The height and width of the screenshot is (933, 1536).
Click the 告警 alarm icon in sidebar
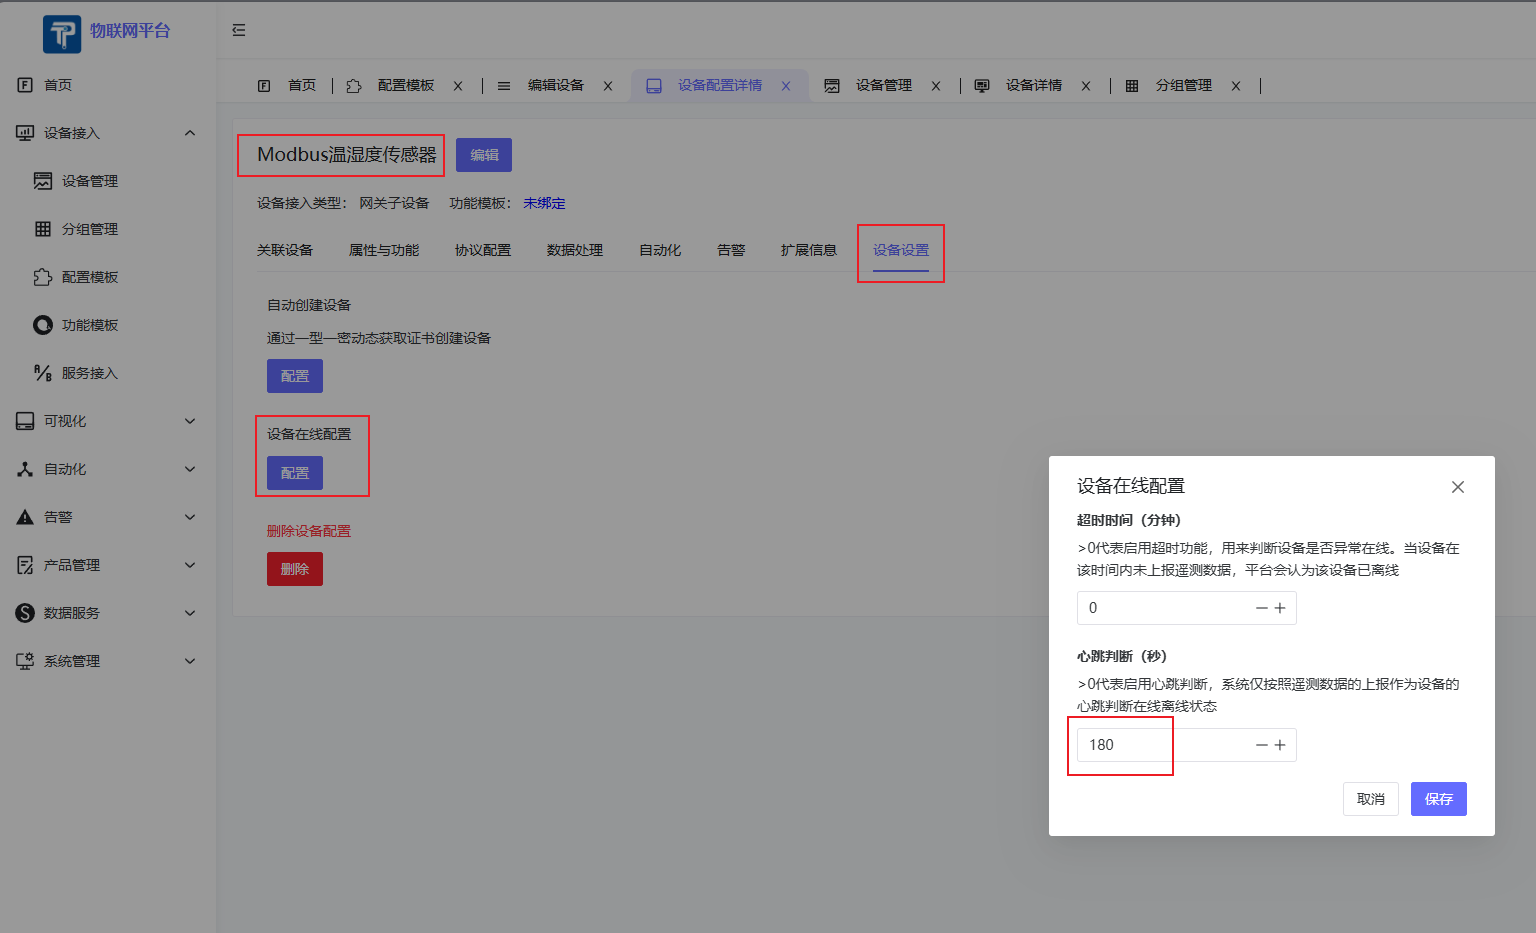pos(24,517)
